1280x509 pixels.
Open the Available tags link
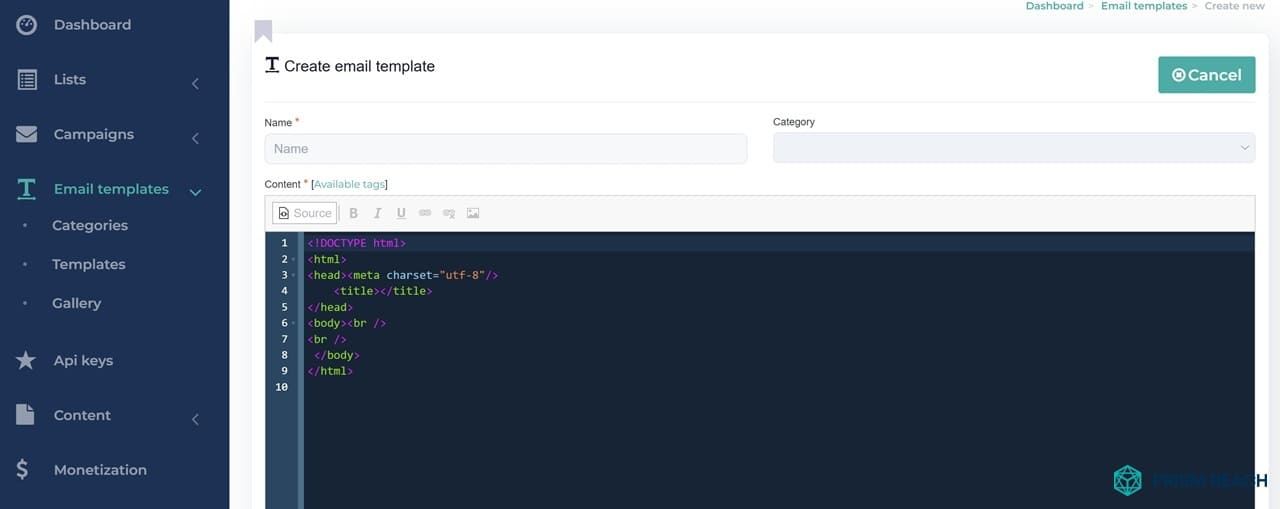coord(349,184)
